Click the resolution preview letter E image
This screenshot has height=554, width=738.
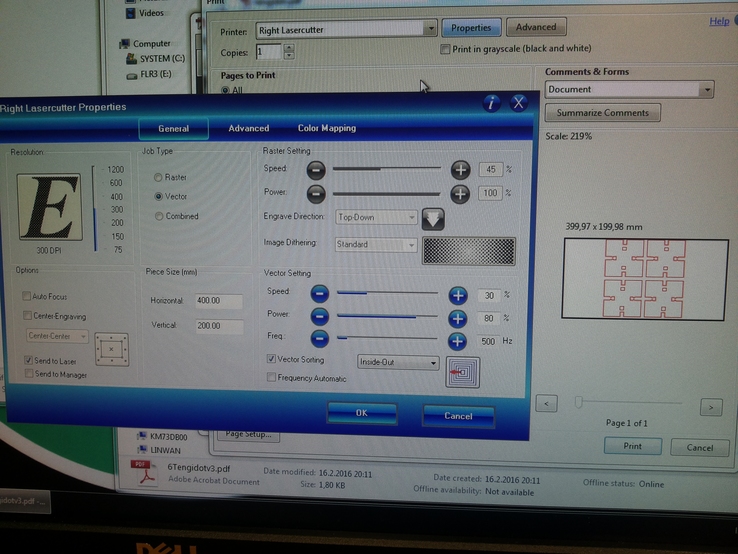pyautogui.click(x=49, y=207)
